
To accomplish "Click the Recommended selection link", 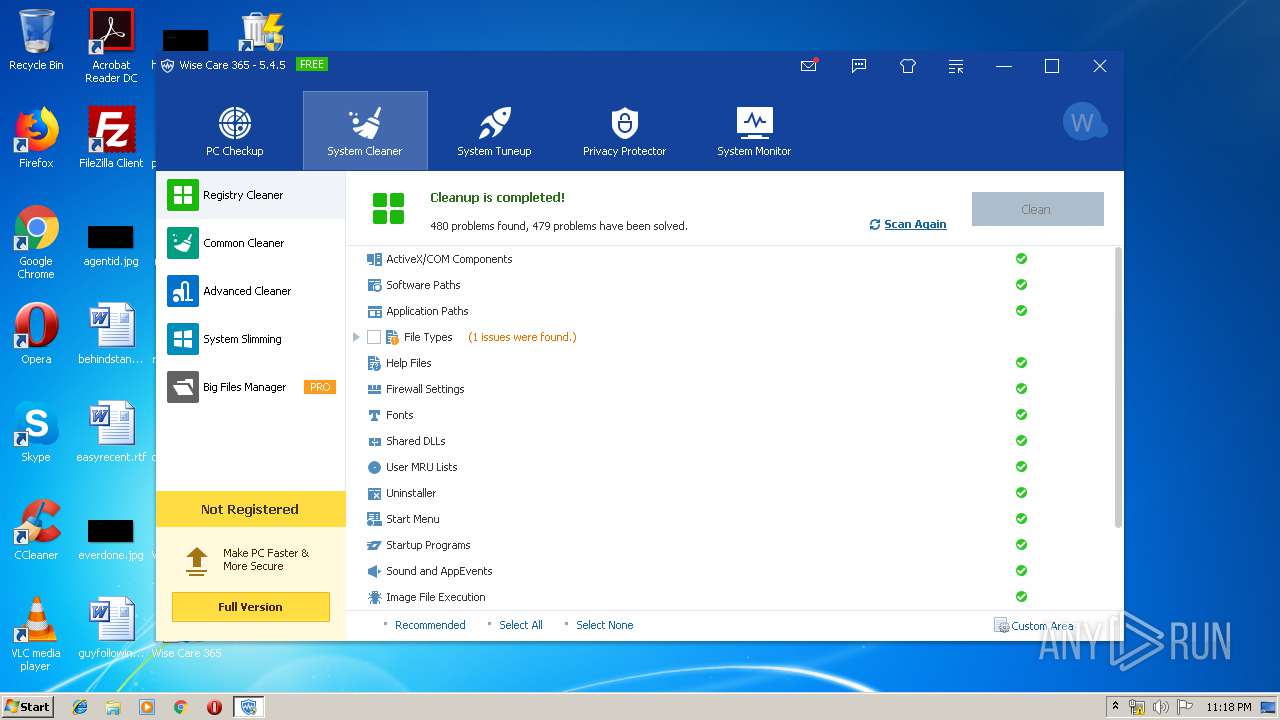I will pos(430,625).
